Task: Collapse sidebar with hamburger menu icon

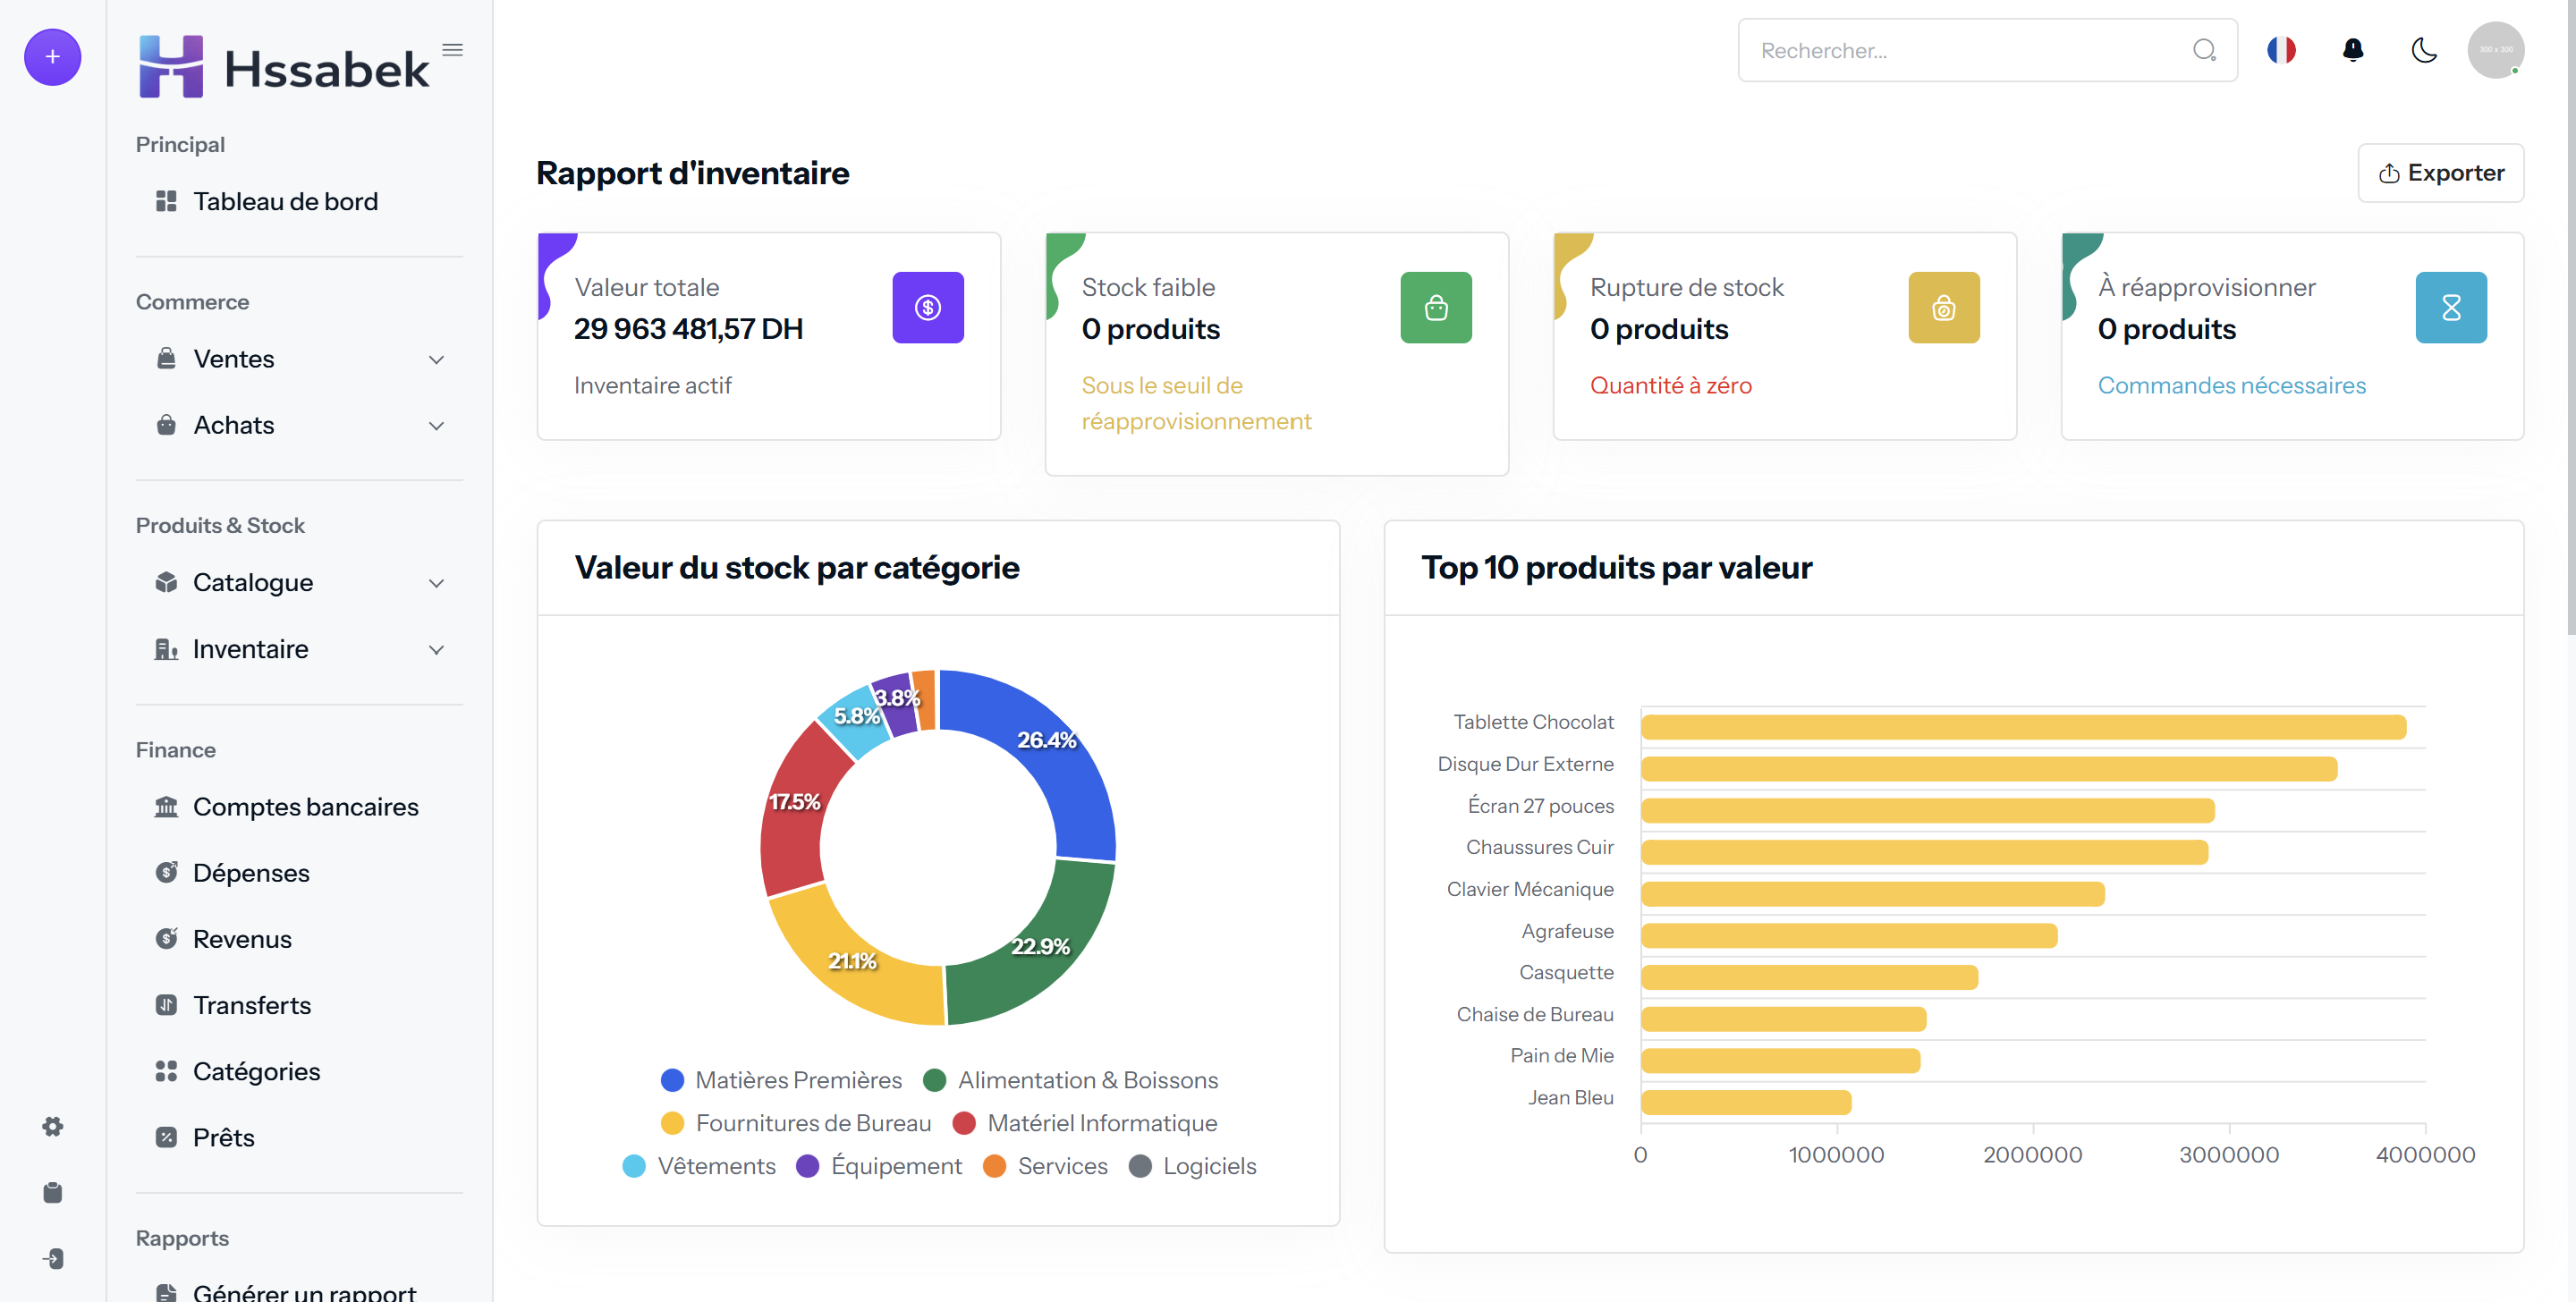Action: 452,50
